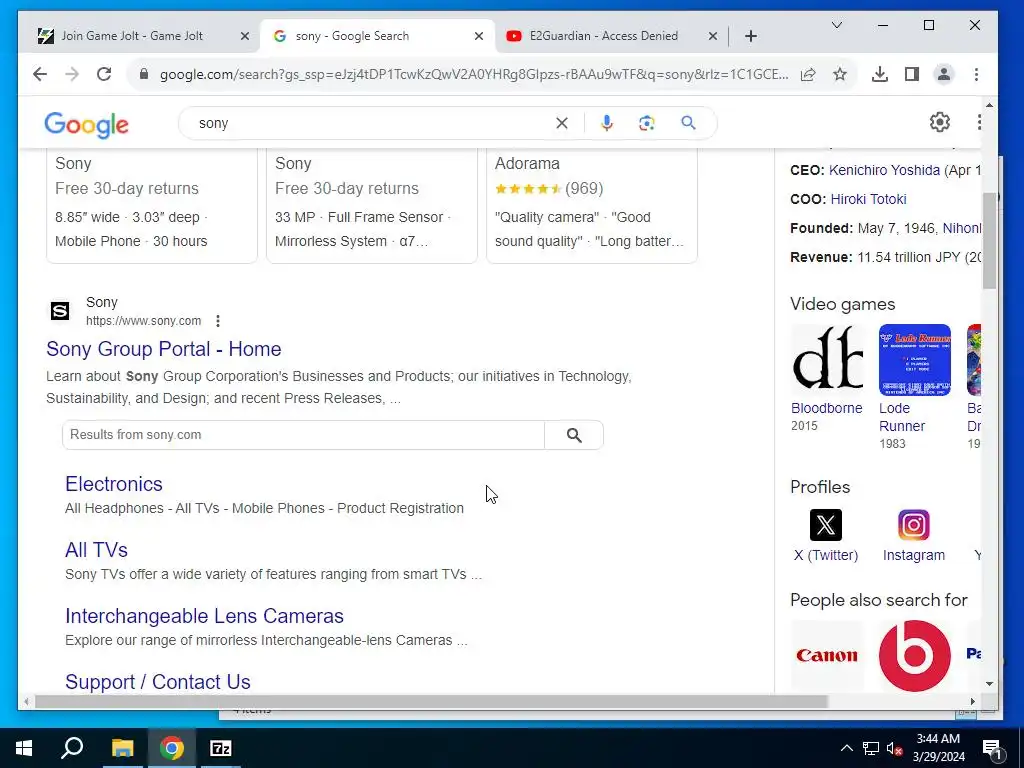
Task: Open the Chrome profile avatar
Action: coord(944,74)
